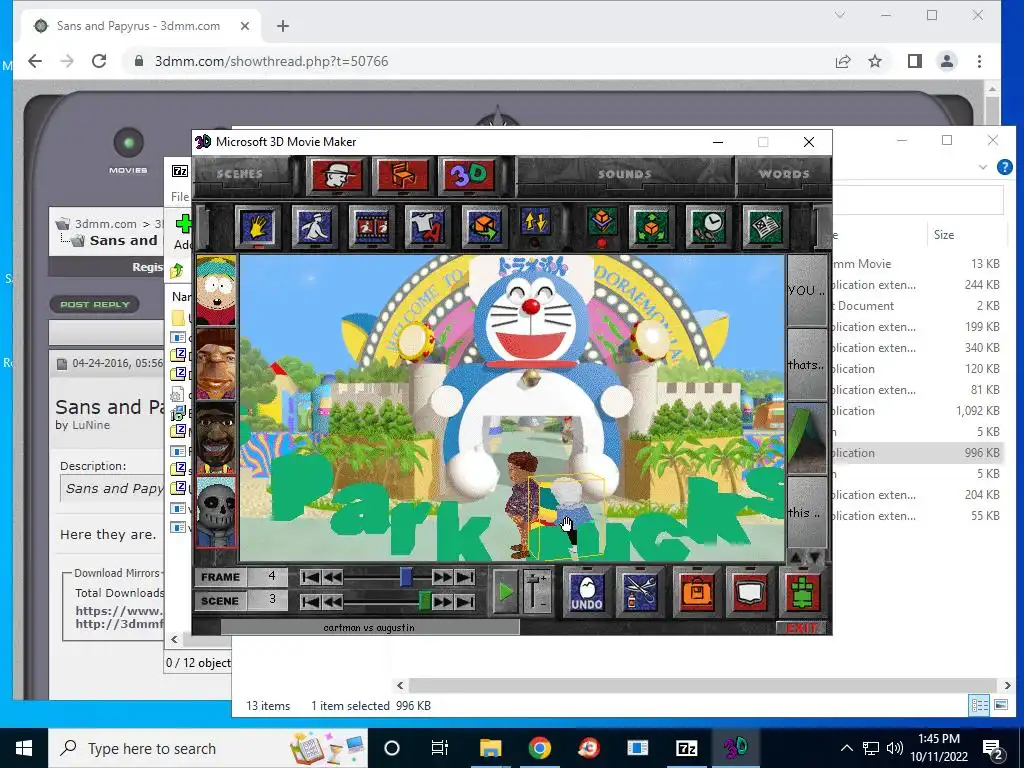Screen dimensions: 1024x768
Task: Open the WORDS tab
Action: [784, 174]
